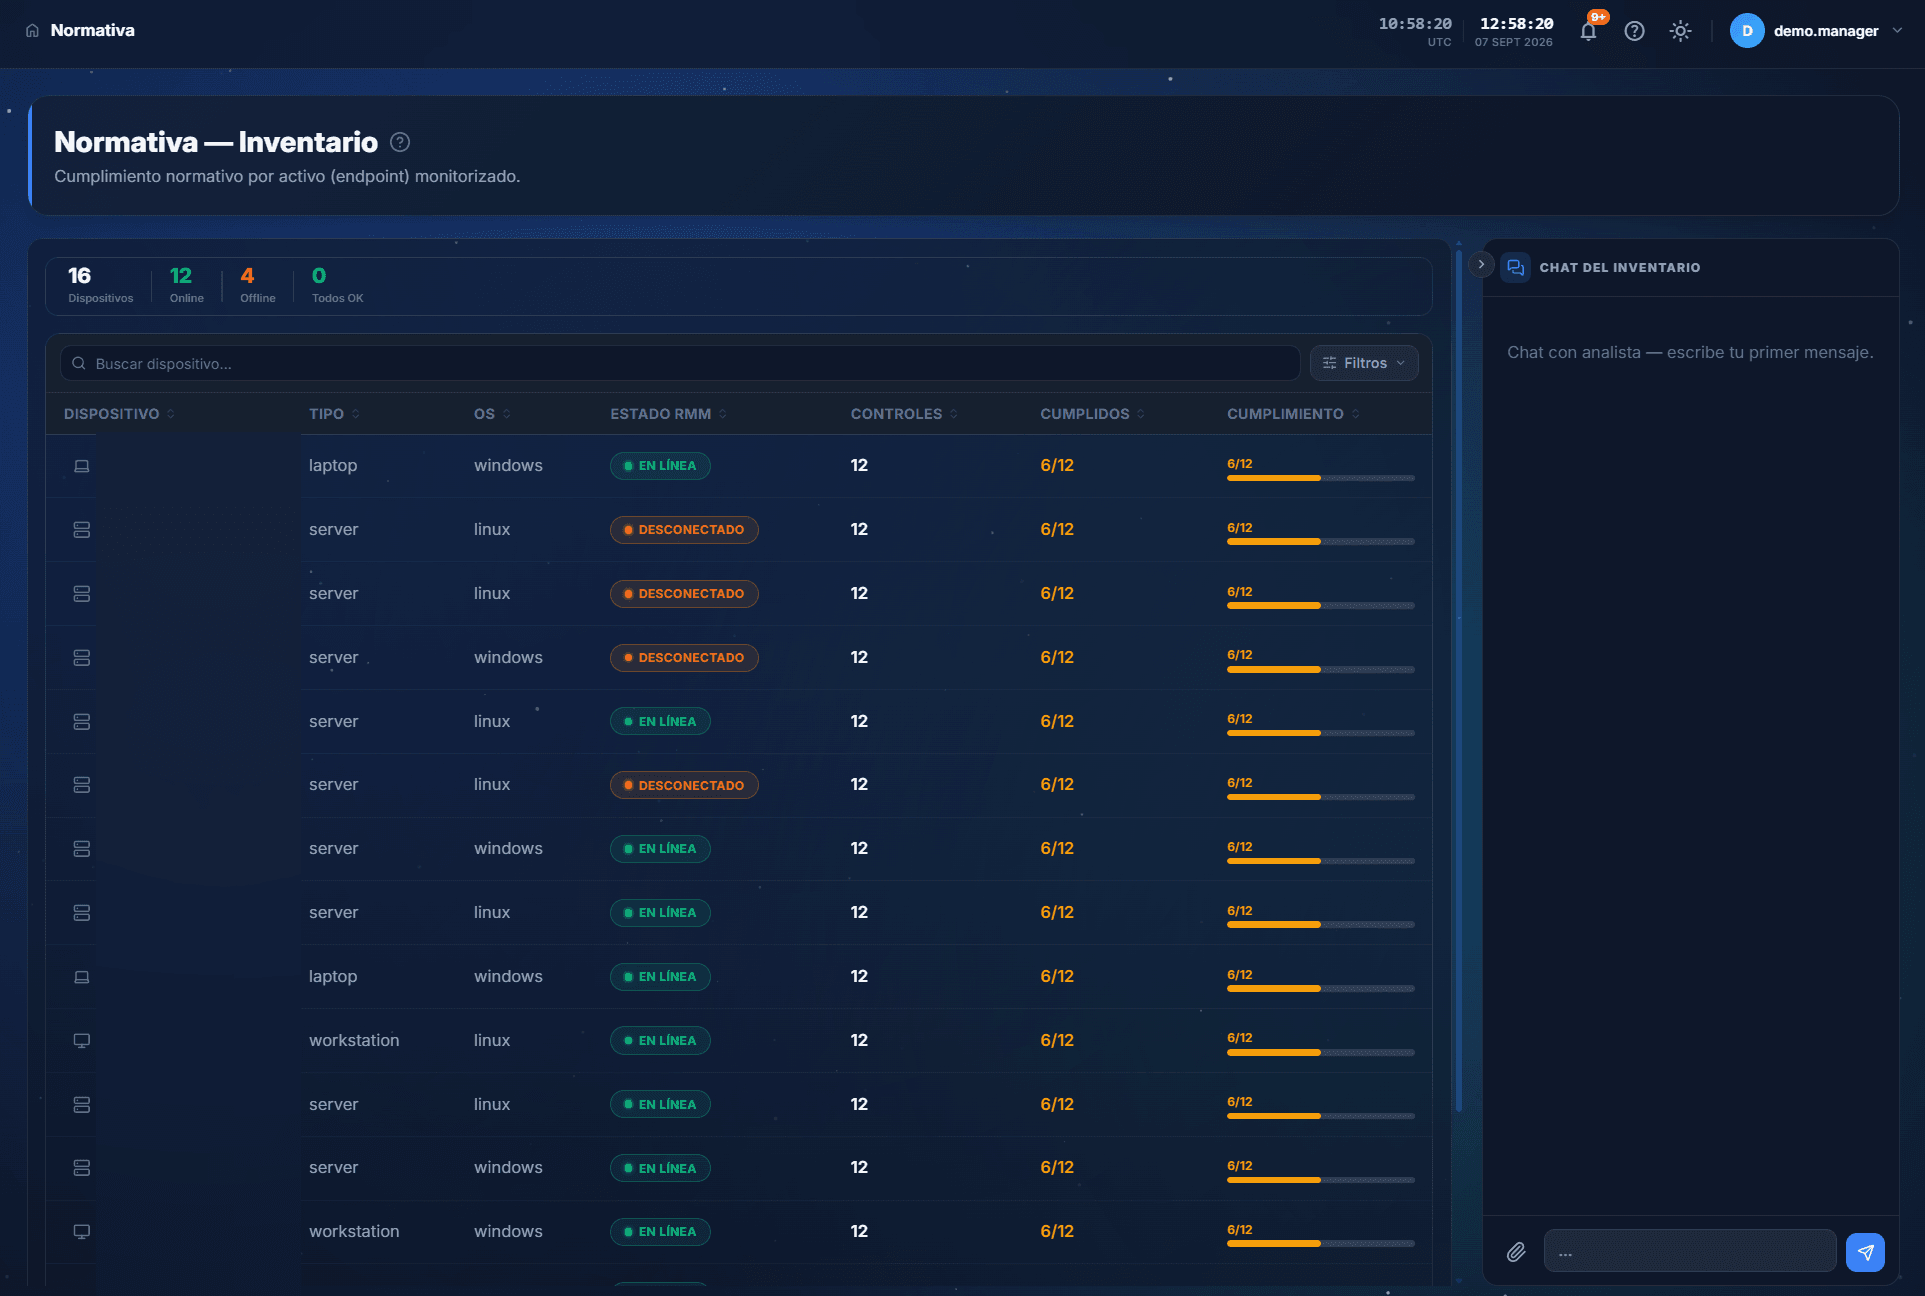Screen dimensions: 1925x1296
Task: Sort by the Tipo column
Action: (334, 414)
